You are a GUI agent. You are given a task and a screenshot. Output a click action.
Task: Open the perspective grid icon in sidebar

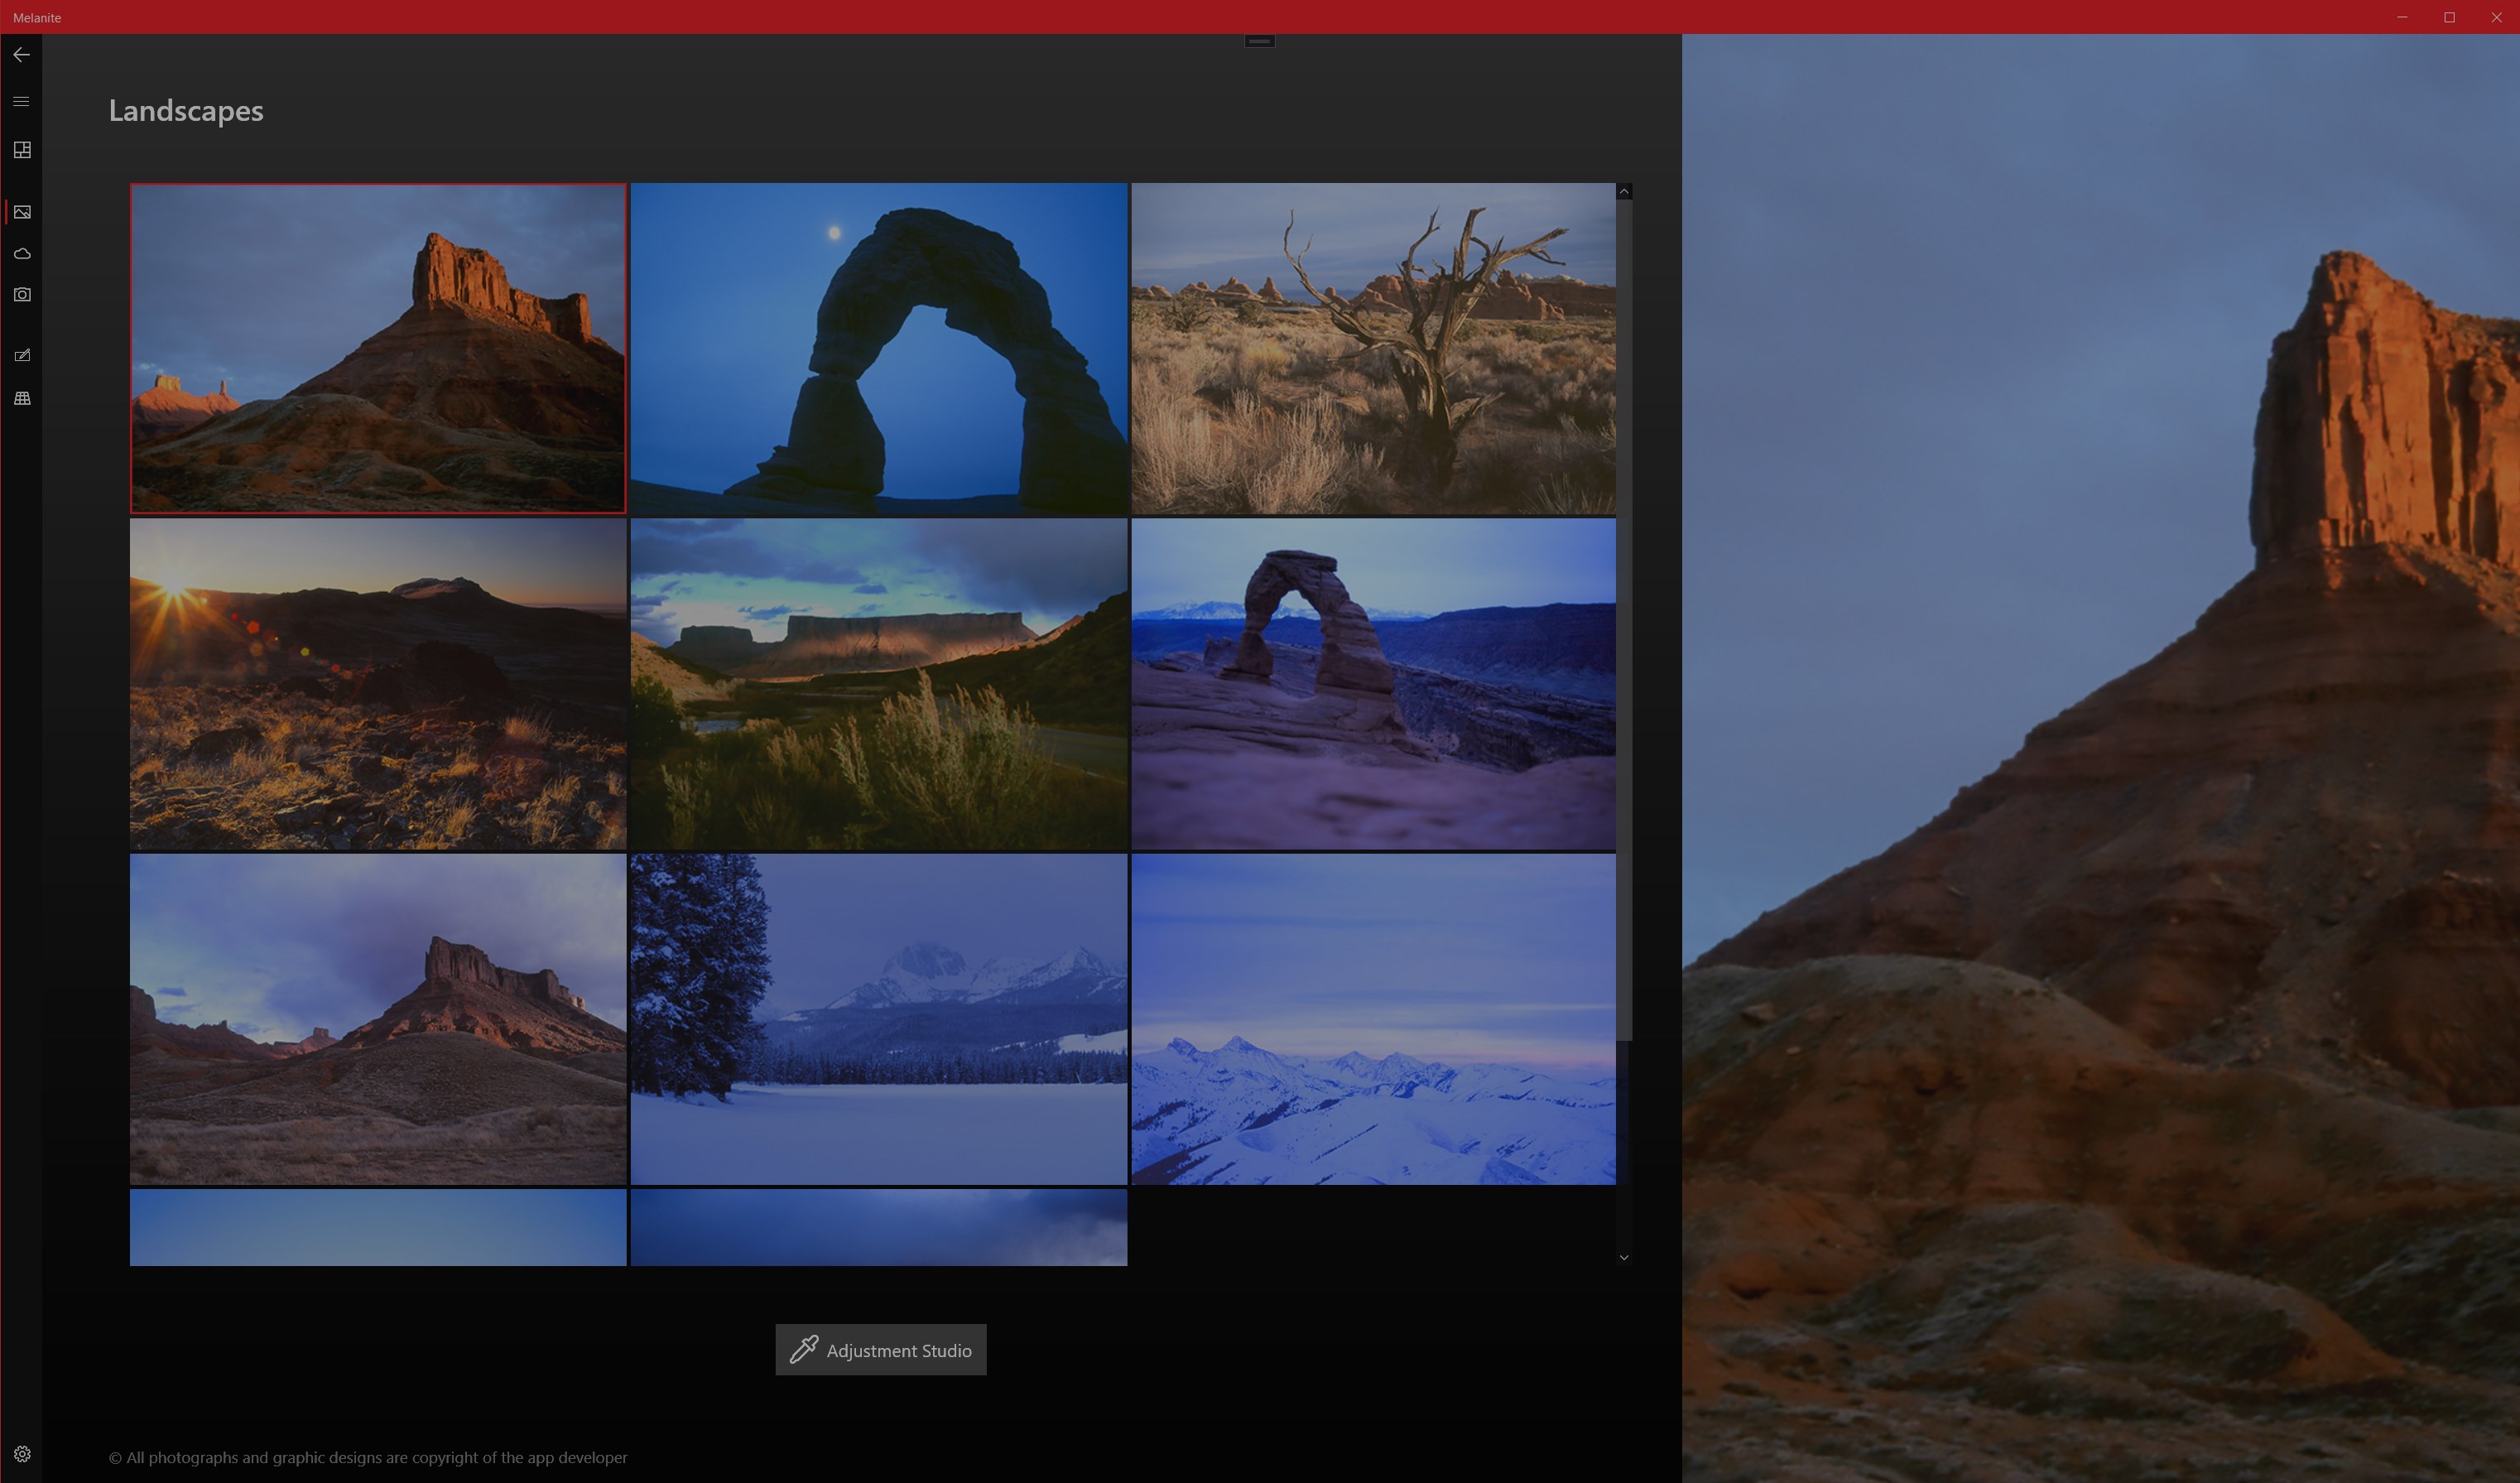(22, 398)
